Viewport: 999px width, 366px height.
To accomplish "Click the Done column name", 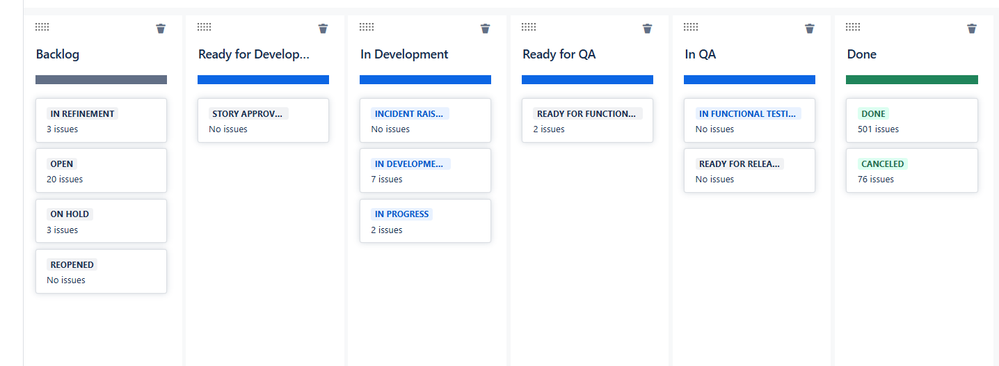I will coord(861,55).
